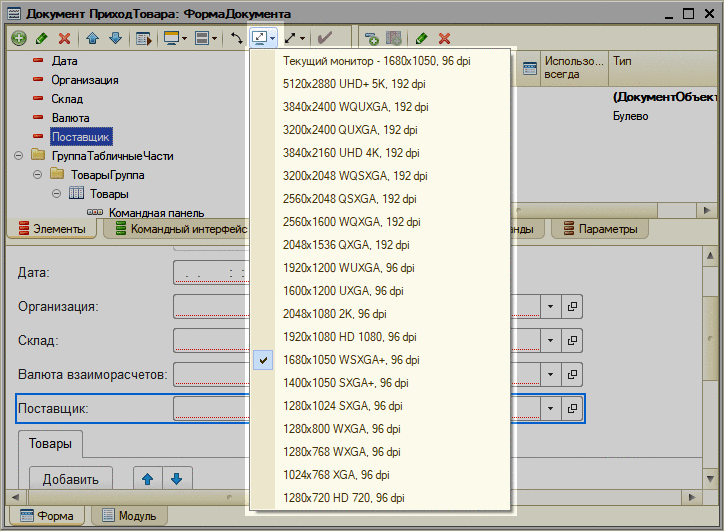Open the Организация field dropdown arrow
Image resolution: width=724 pixels, height=531 pixels.
tap(550, 307)
